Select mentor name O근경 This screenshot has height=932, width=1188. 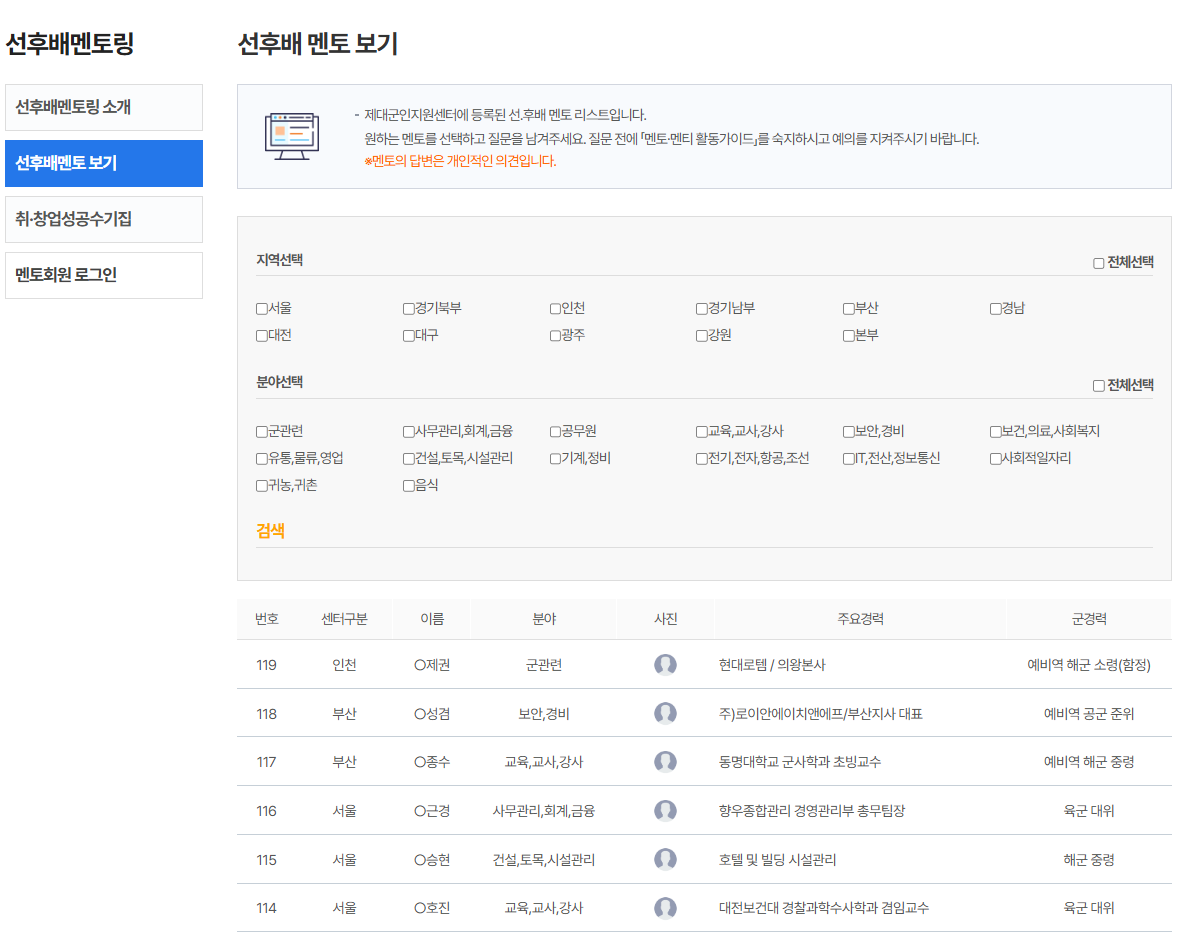pyautogui.click(x=432, y=811)
